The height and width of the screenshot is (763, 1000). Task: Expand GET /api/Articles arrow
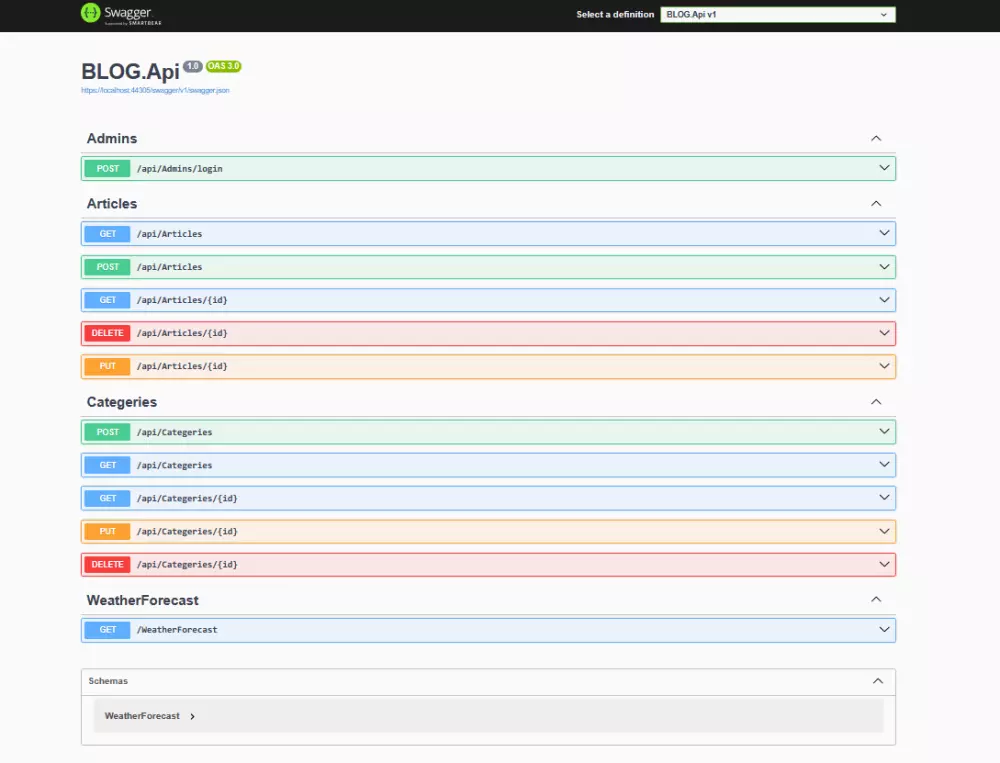[884, 233]
